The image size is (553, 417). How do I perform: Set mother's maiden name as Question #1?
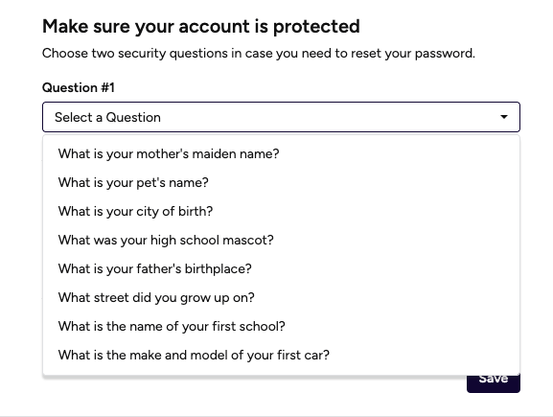click(281, 154)
